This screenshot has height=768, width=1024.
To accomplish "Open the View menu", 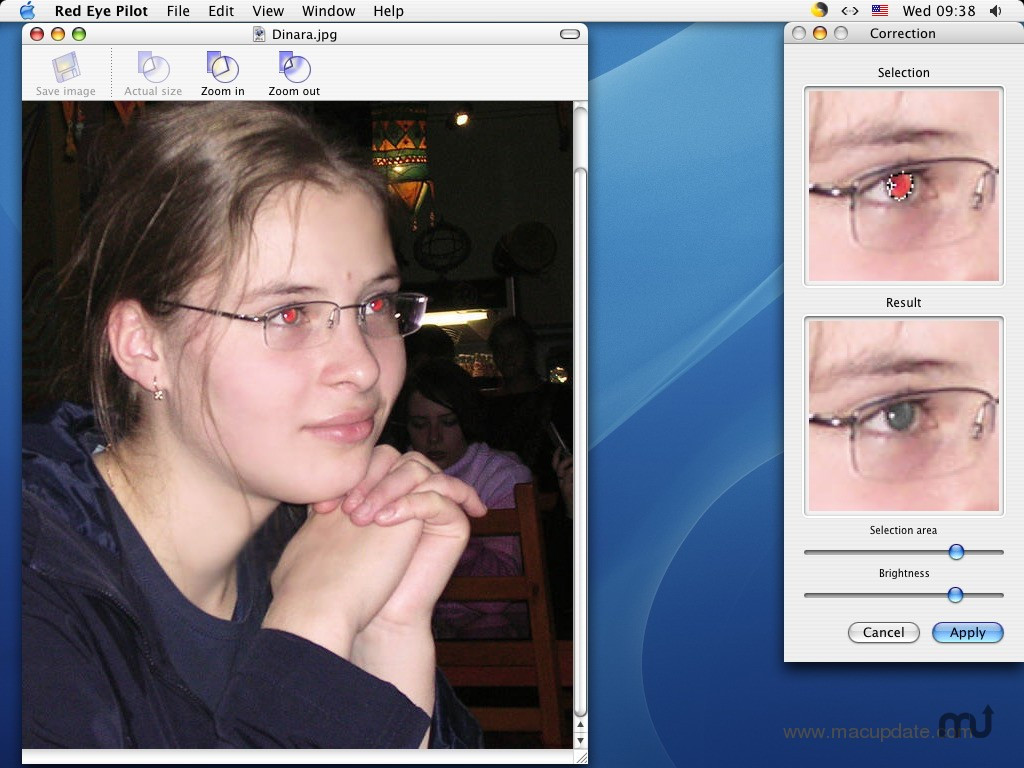I will pos(268,11).
